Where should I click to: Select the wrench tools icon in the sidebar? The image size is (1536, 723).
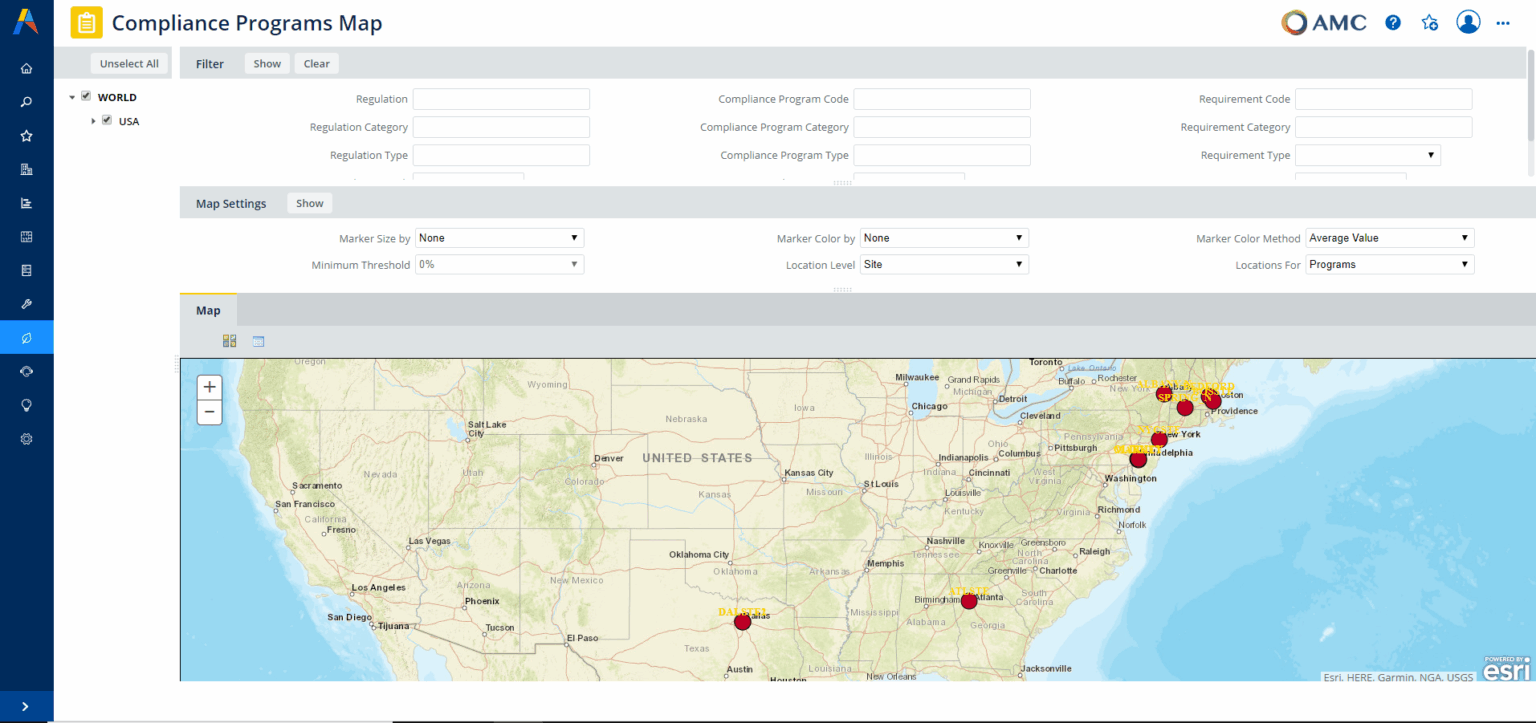coord(26,303)
